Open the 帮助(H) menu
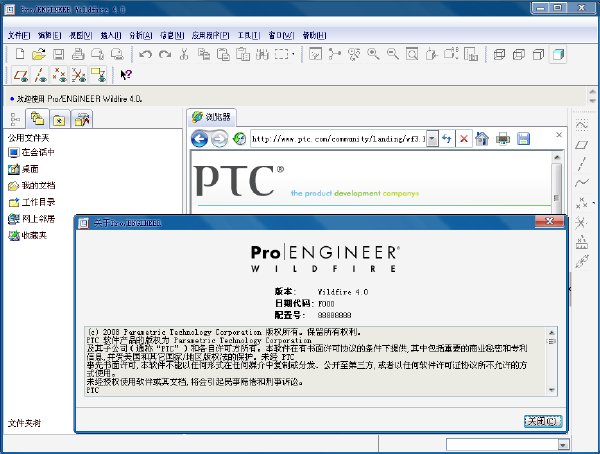The image size is (600, 454). [x=315, y=35]
